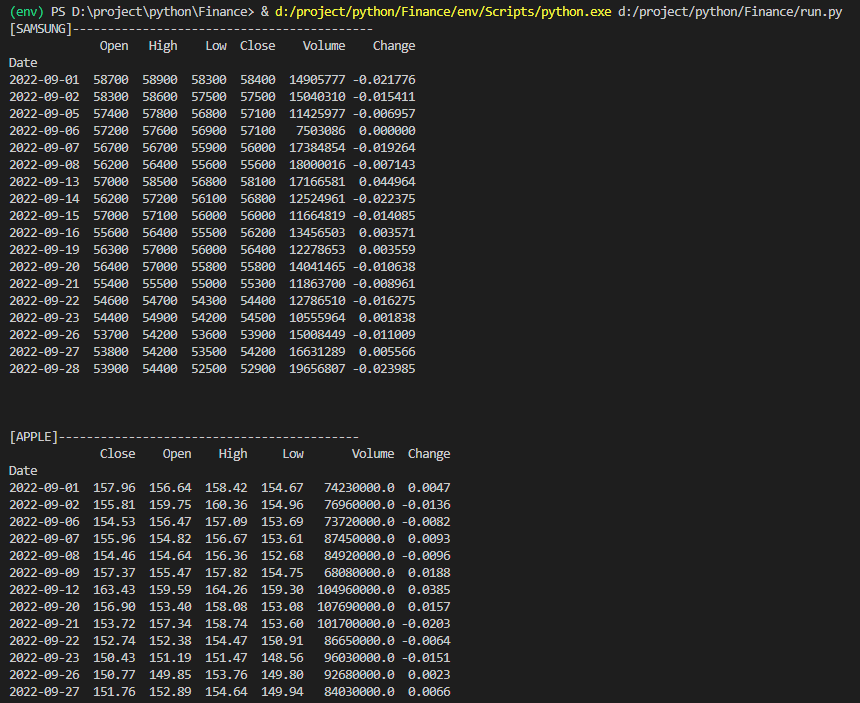
Task: Click the Samsung Volume column header
Action: pos(324,46)
